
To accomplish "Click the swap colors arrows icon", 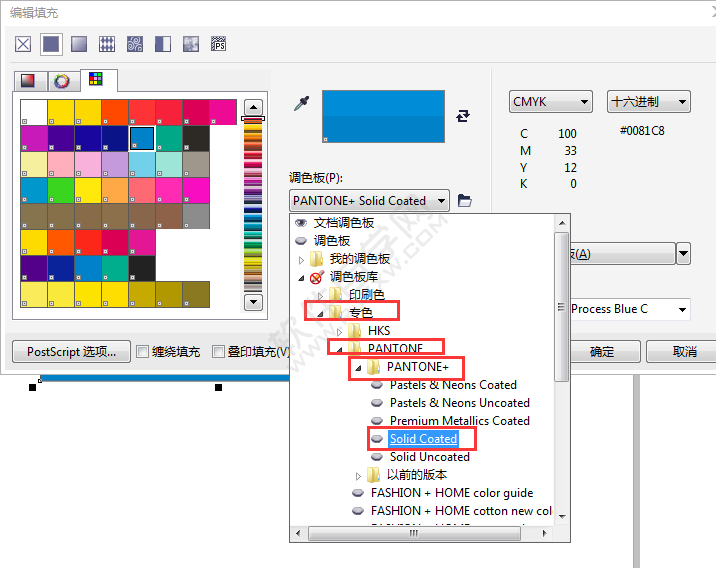I will pos(463,116).
